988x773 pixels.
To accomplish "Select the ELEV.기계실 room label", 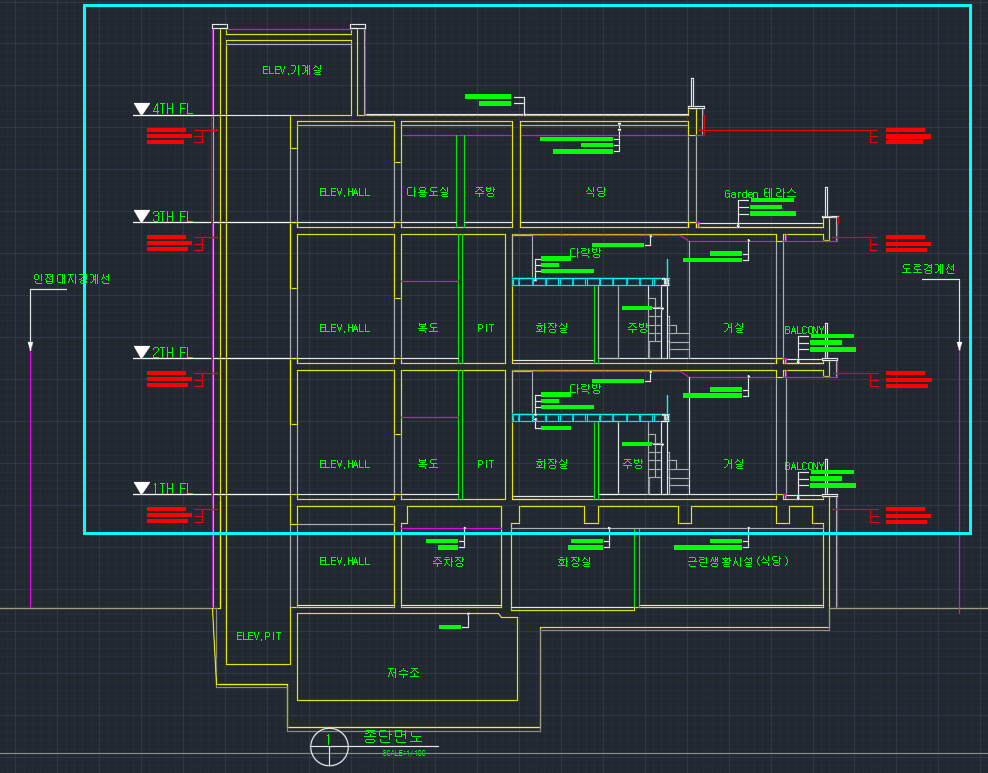I will [x=292, y=71].
